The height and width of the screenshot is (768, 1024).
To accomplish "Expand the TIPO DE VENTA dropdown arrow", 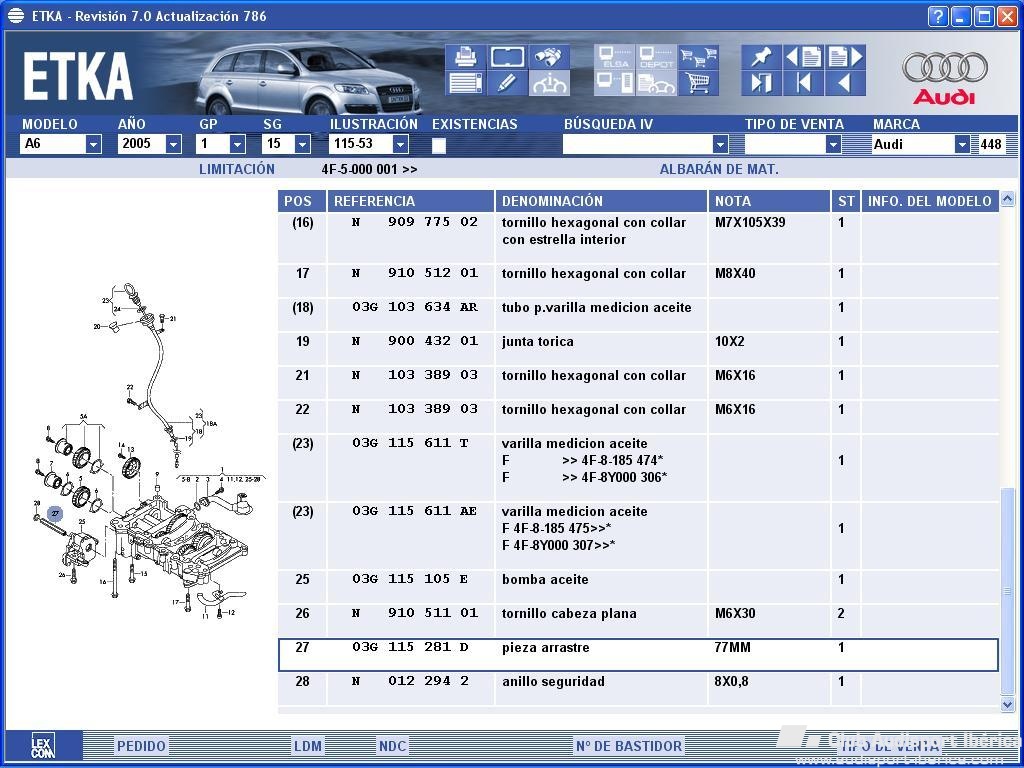I will (x=833, y=144).
